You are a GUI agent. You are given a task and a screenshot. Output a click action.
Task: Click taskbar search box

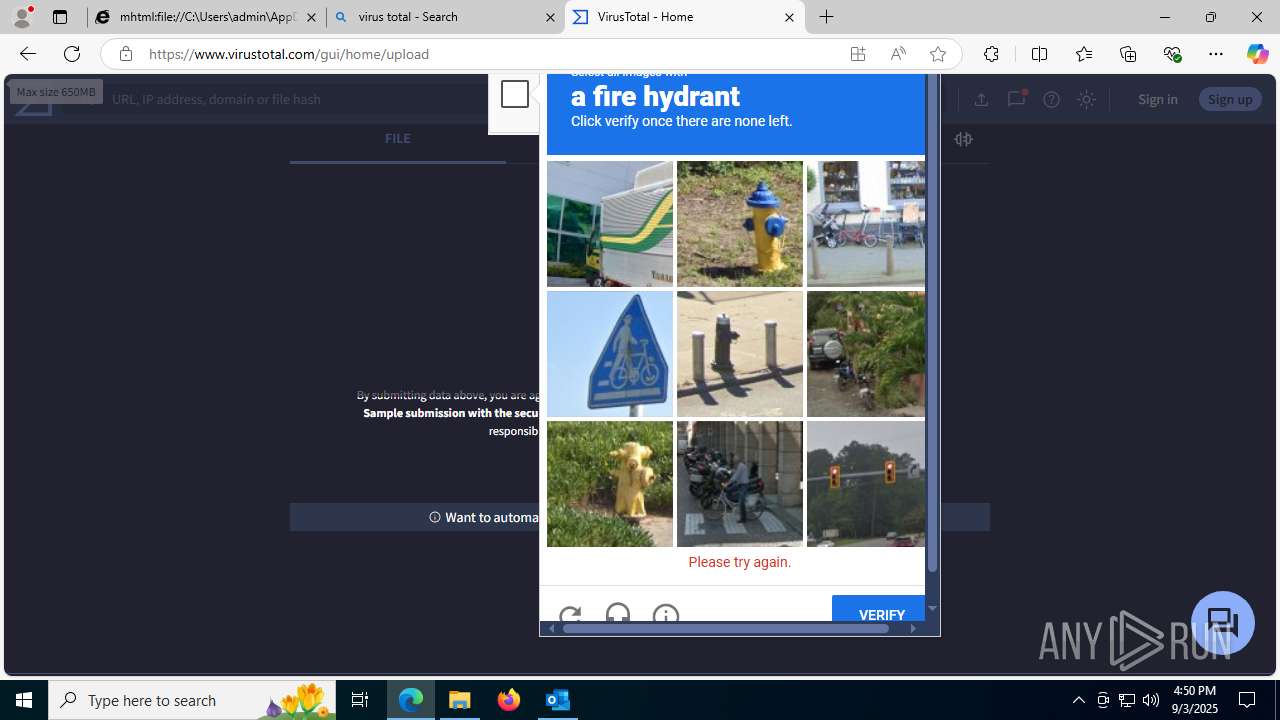click(x=192, y=700)
